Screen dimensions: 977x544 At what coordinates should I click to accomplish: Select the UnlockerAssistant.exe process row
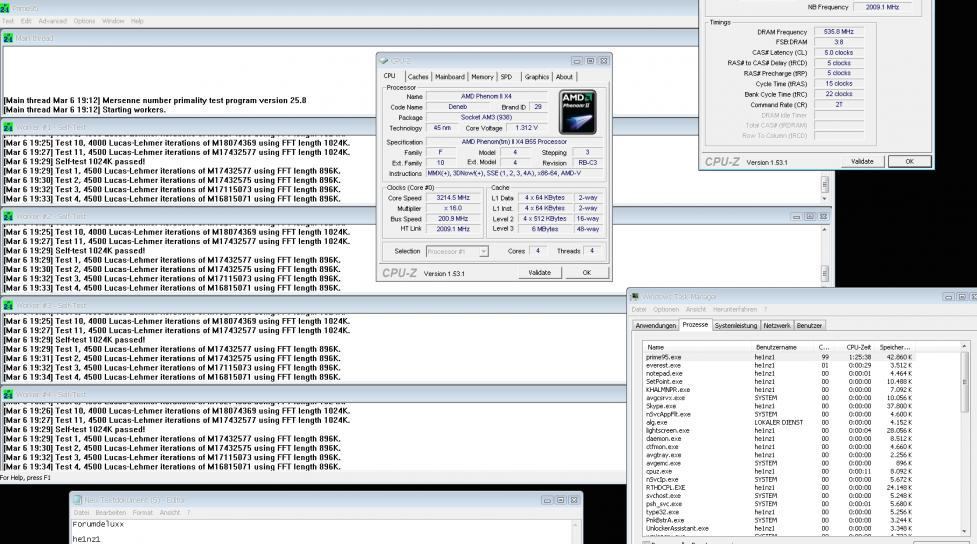pos(779,528)
